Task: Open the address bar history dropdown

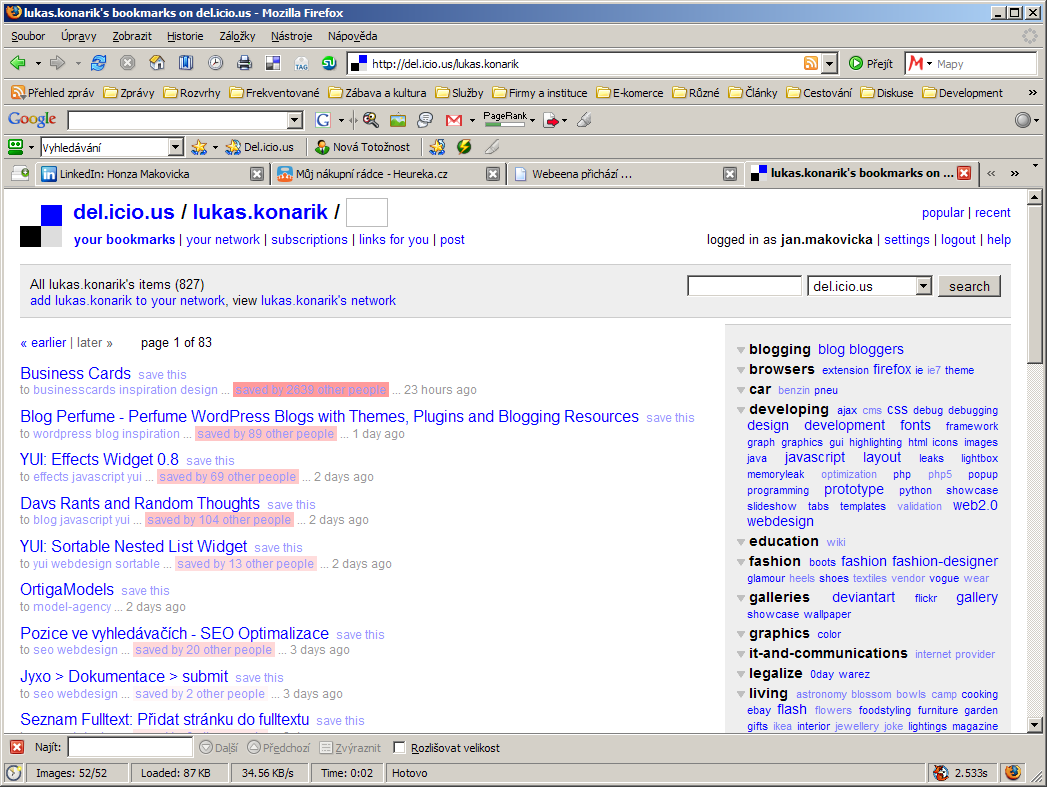Action: [x=829, y=63]
